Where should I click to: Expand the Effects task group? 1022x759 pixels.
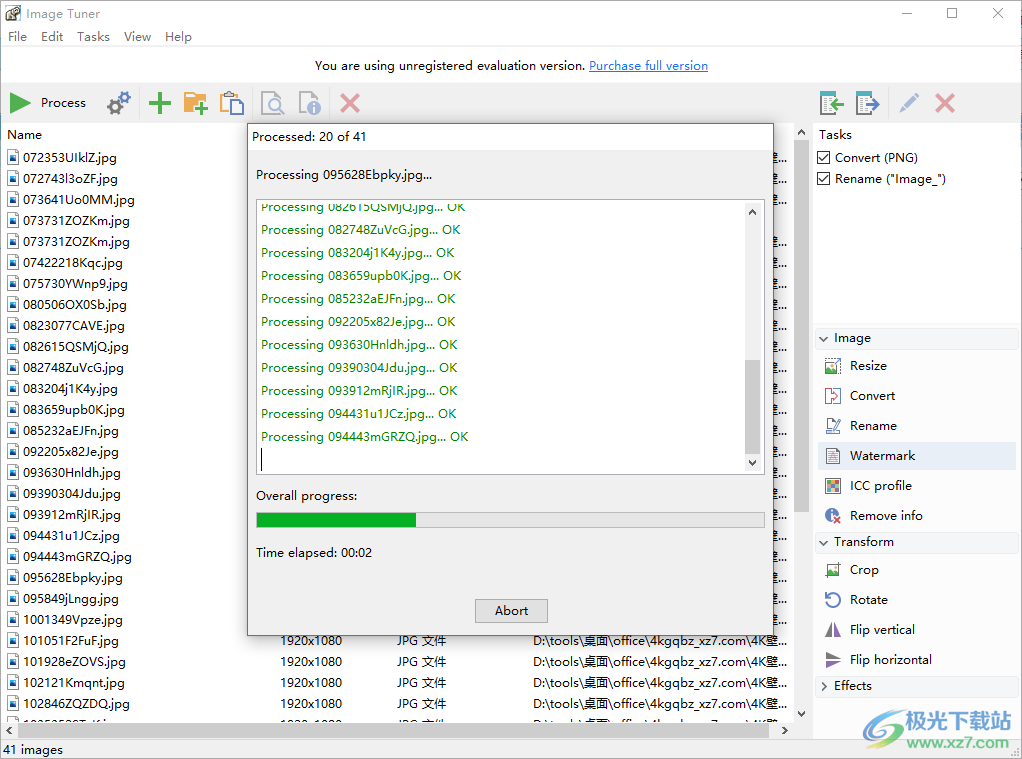pyautogui.click(x=824, y=686)
